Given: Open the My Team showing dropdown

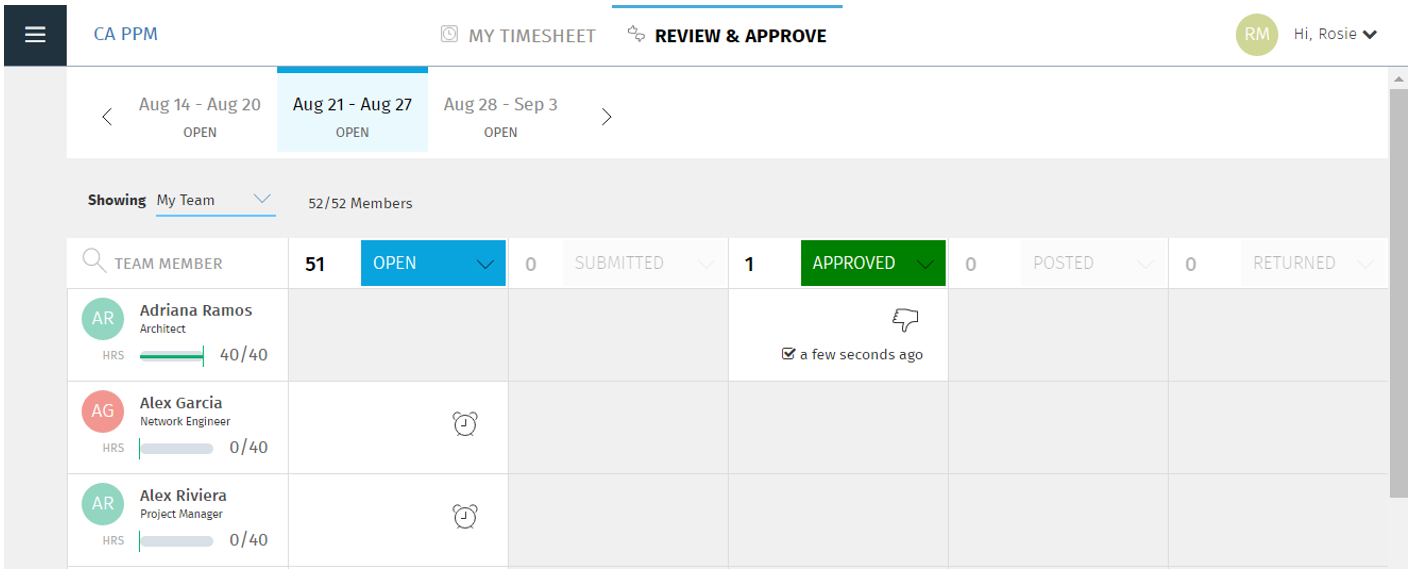Looking at the screenshot, I should 215,200.
